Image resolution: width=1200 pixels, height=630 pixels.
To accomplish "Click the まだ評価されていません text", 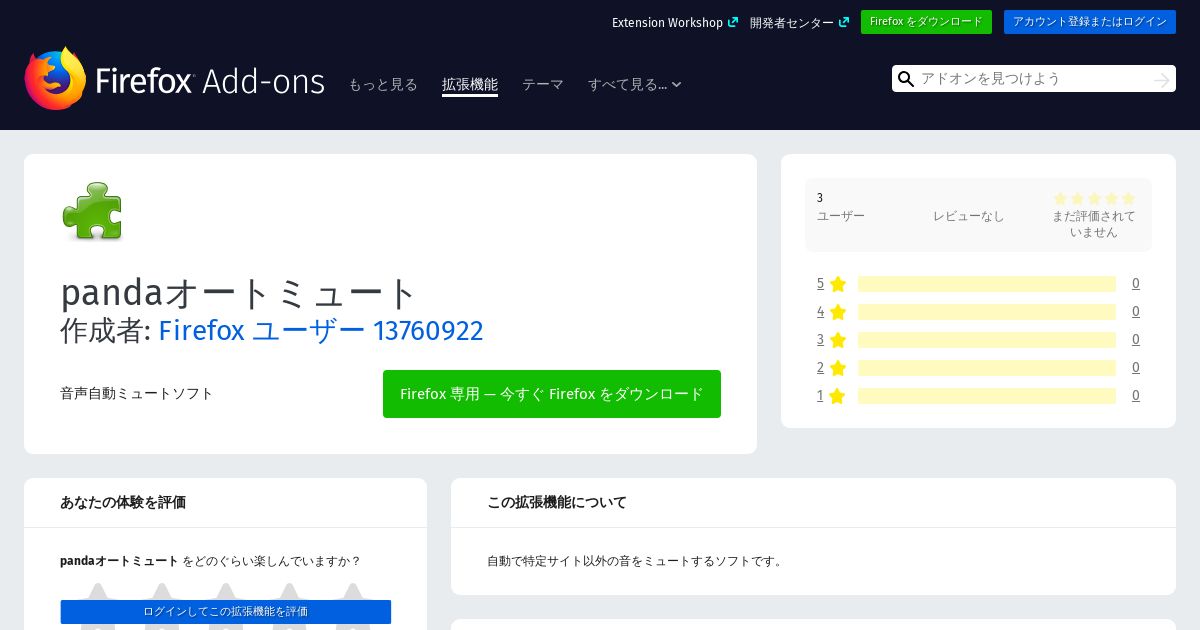I will coord(1094,224).
